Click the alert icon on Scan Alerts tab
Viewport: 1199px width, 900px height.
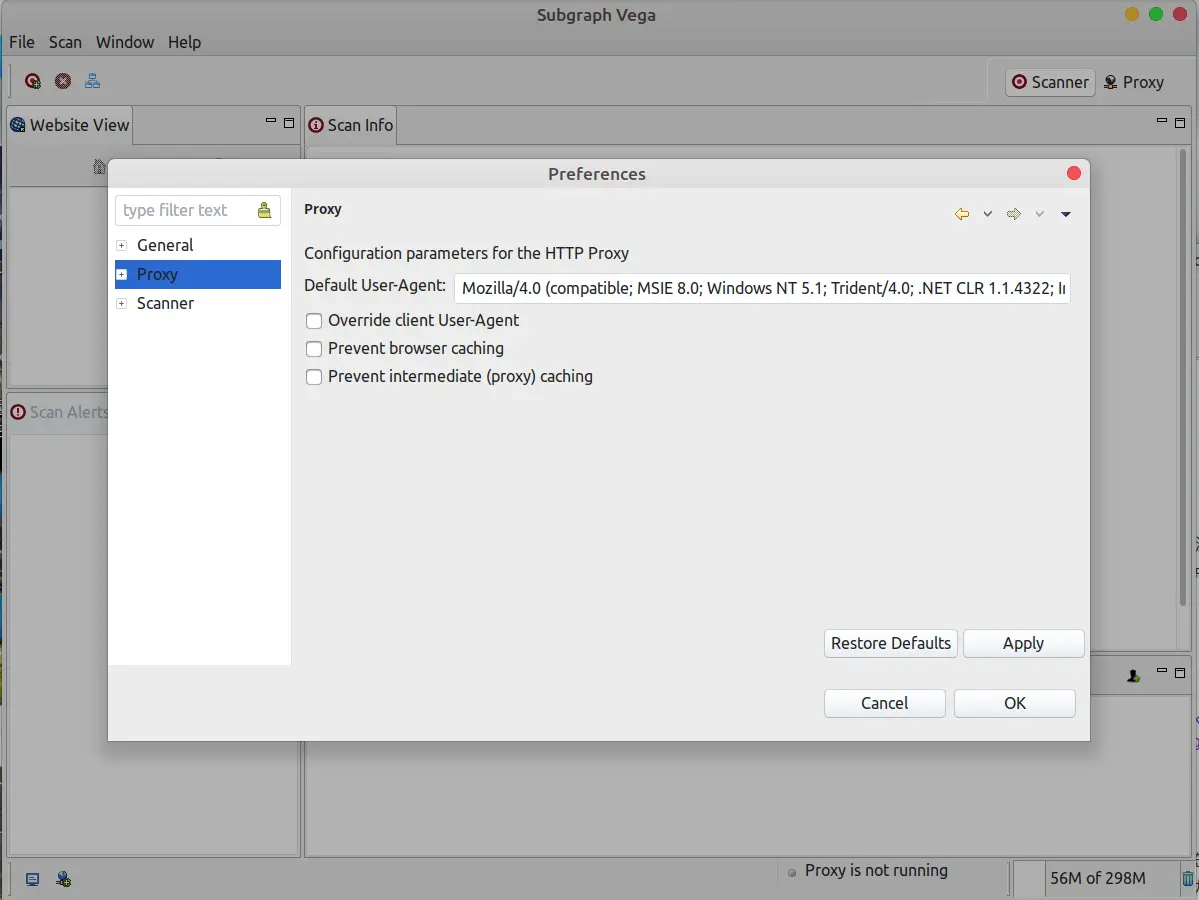pos(18,412)
